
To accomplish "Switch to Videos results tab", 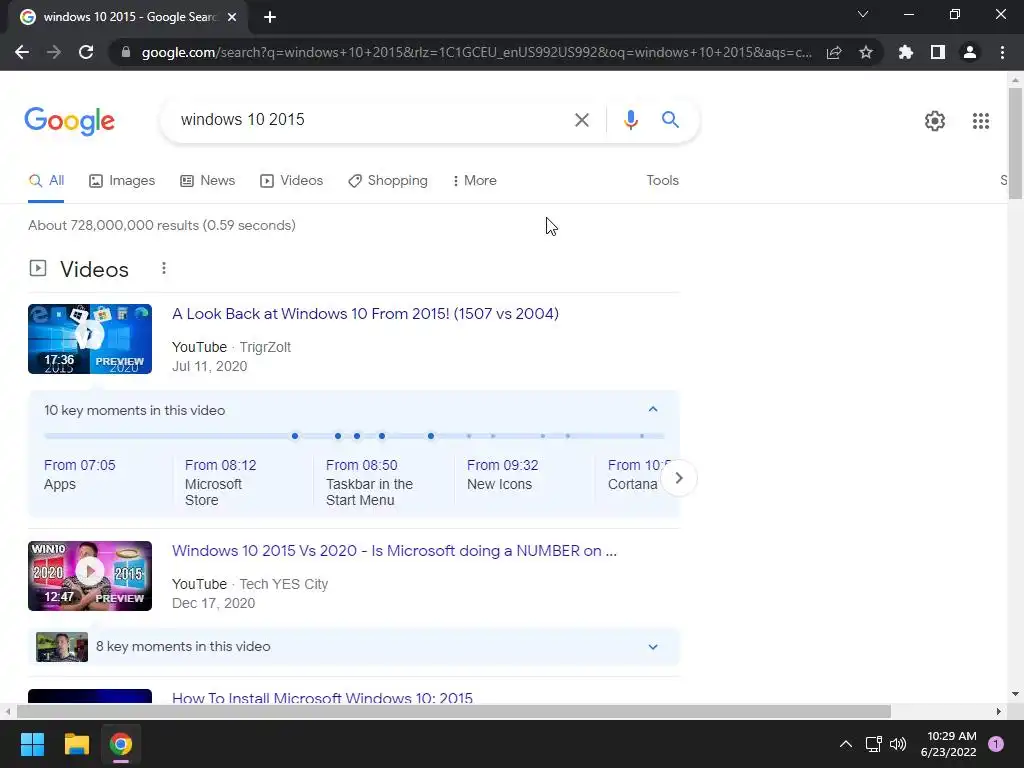I will point(291,181).
